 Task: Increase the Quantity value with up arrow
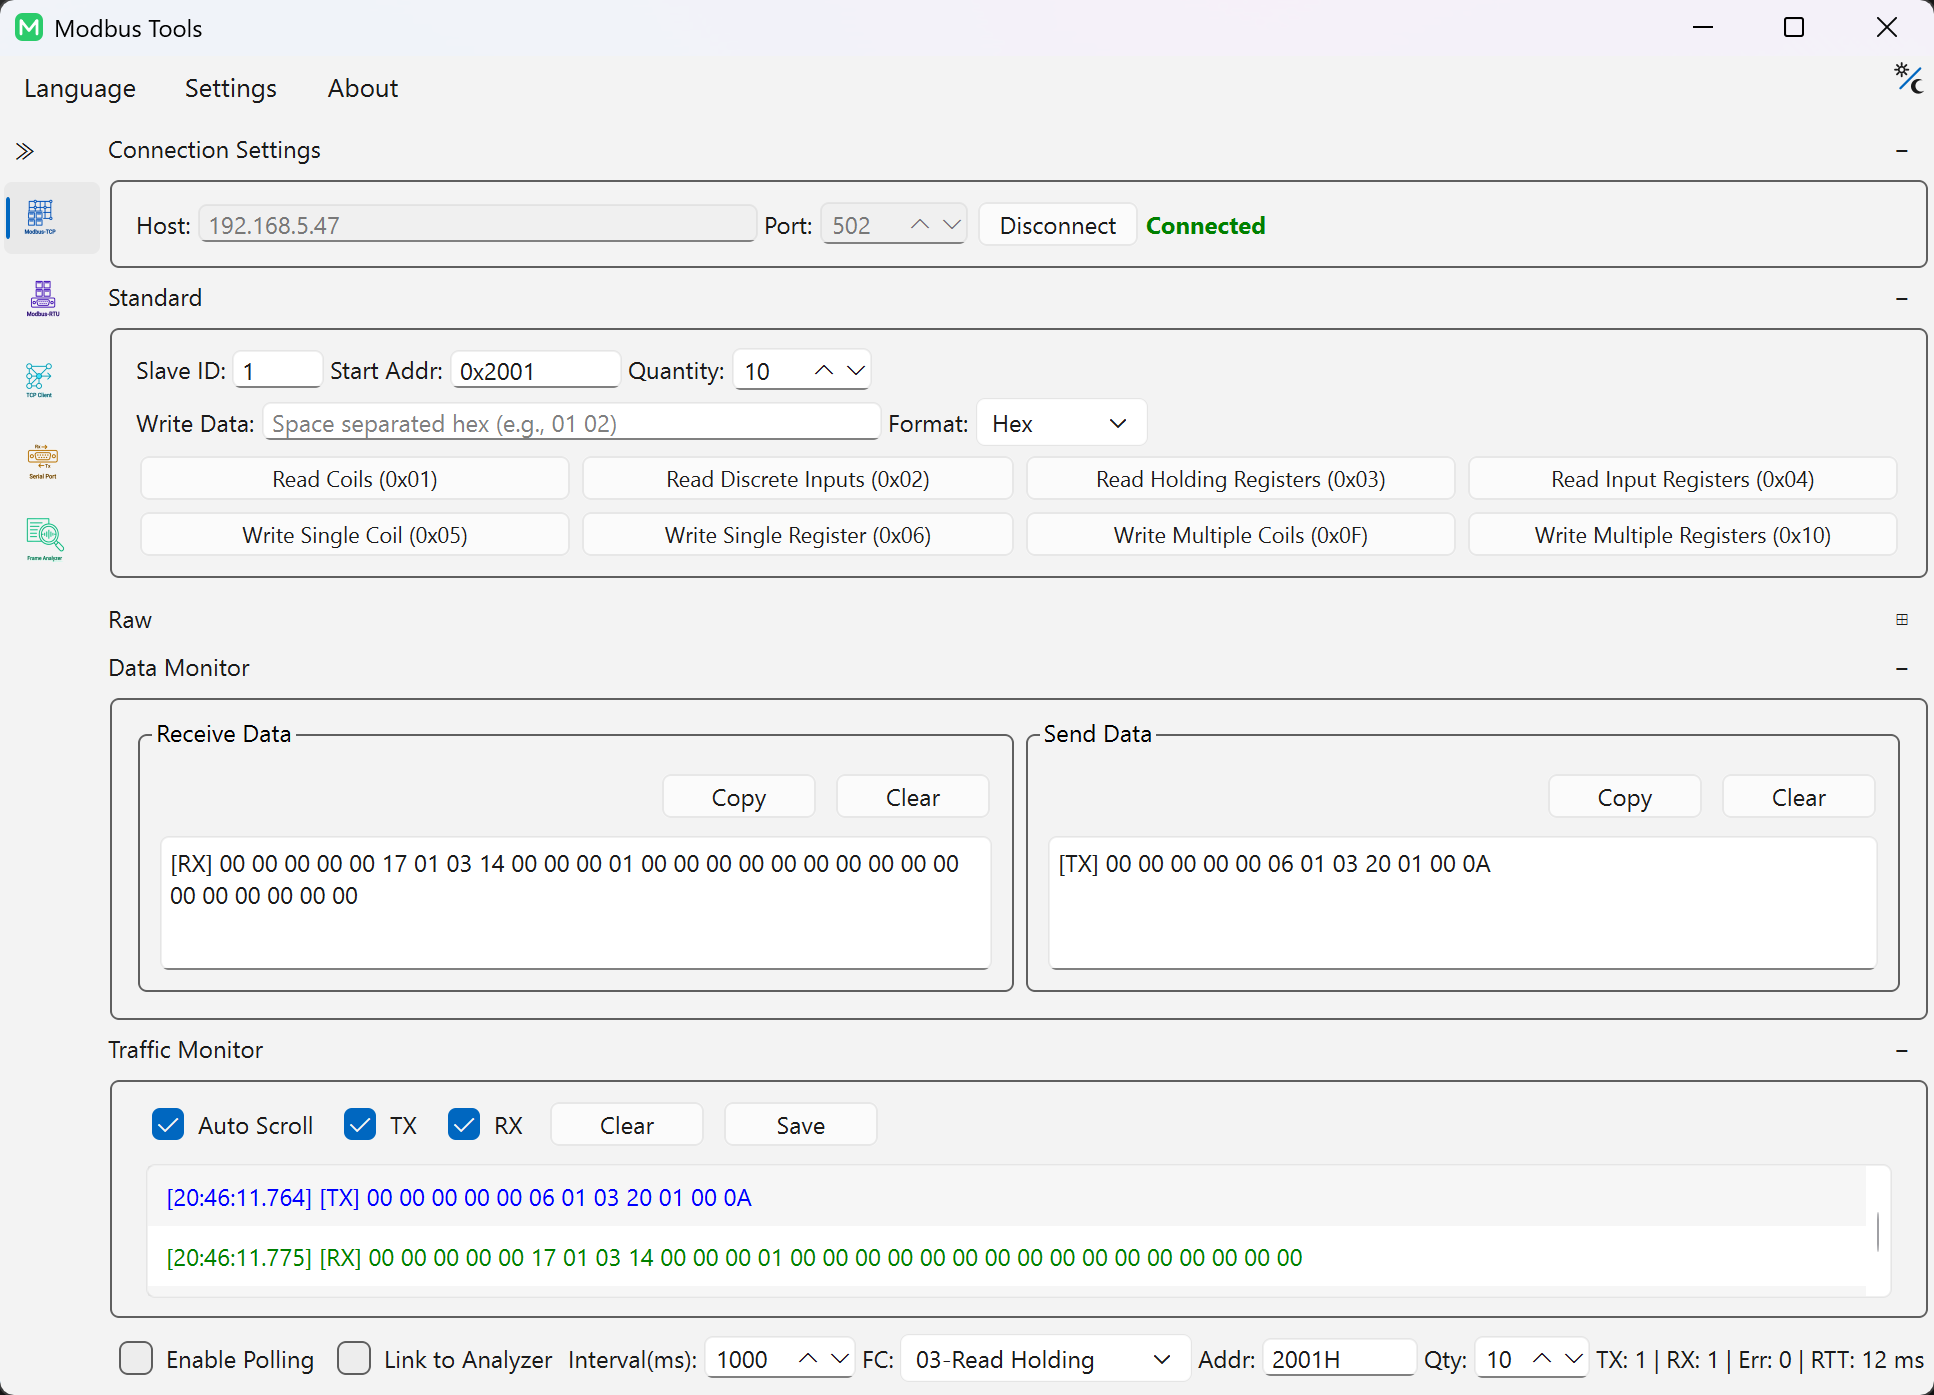pyautogui.click(x=824, y=371)
